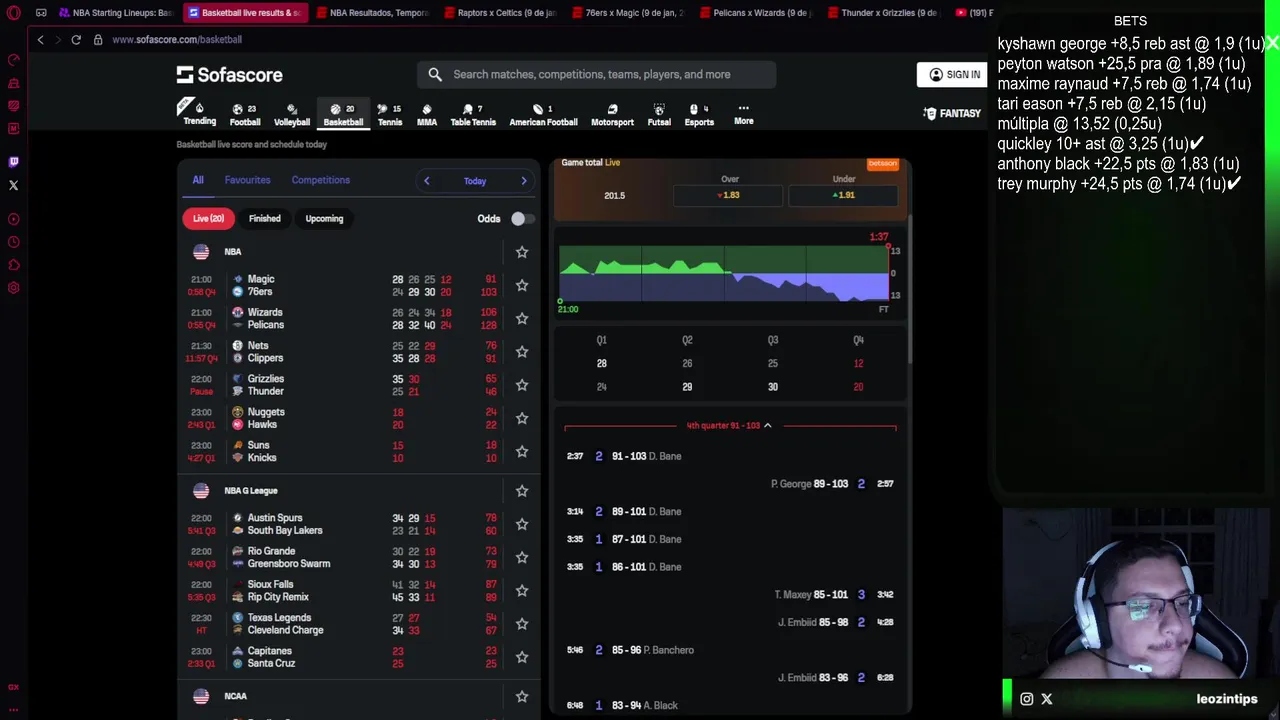This screenshot has width=1280, height=720.
Task: Open American Football category
Action: click(x=543, y=114)
